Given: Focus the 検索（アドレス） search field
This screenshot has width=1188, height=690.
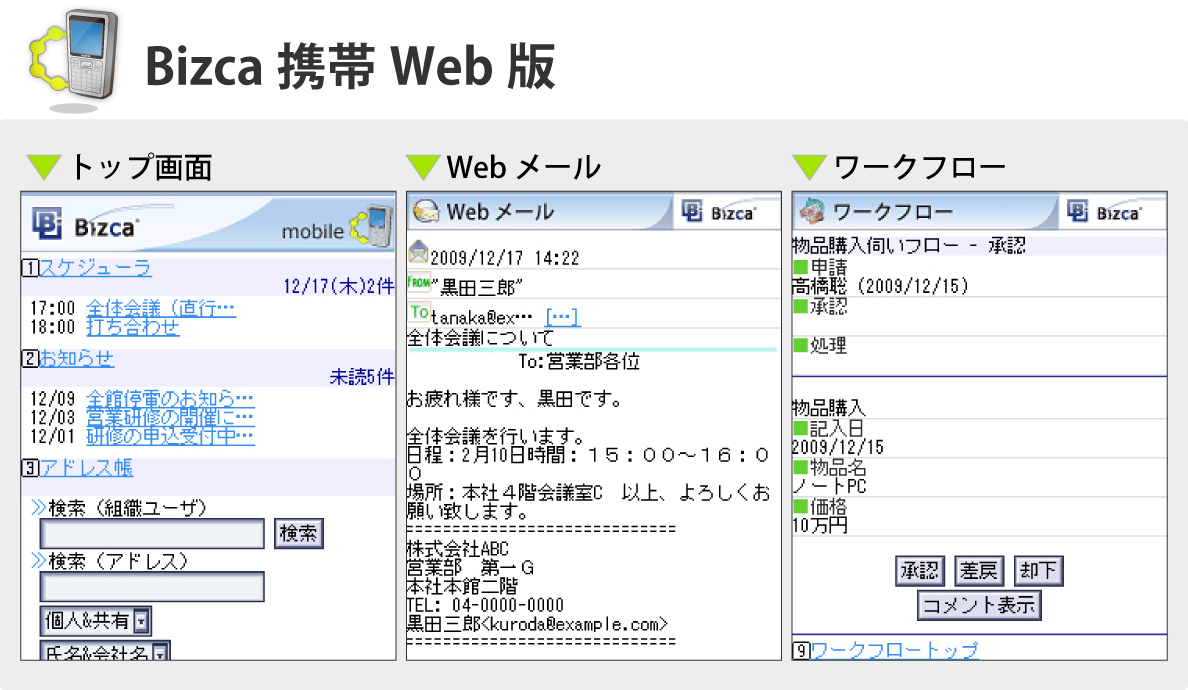Looking at the screenshot, I should pos(152,587).
